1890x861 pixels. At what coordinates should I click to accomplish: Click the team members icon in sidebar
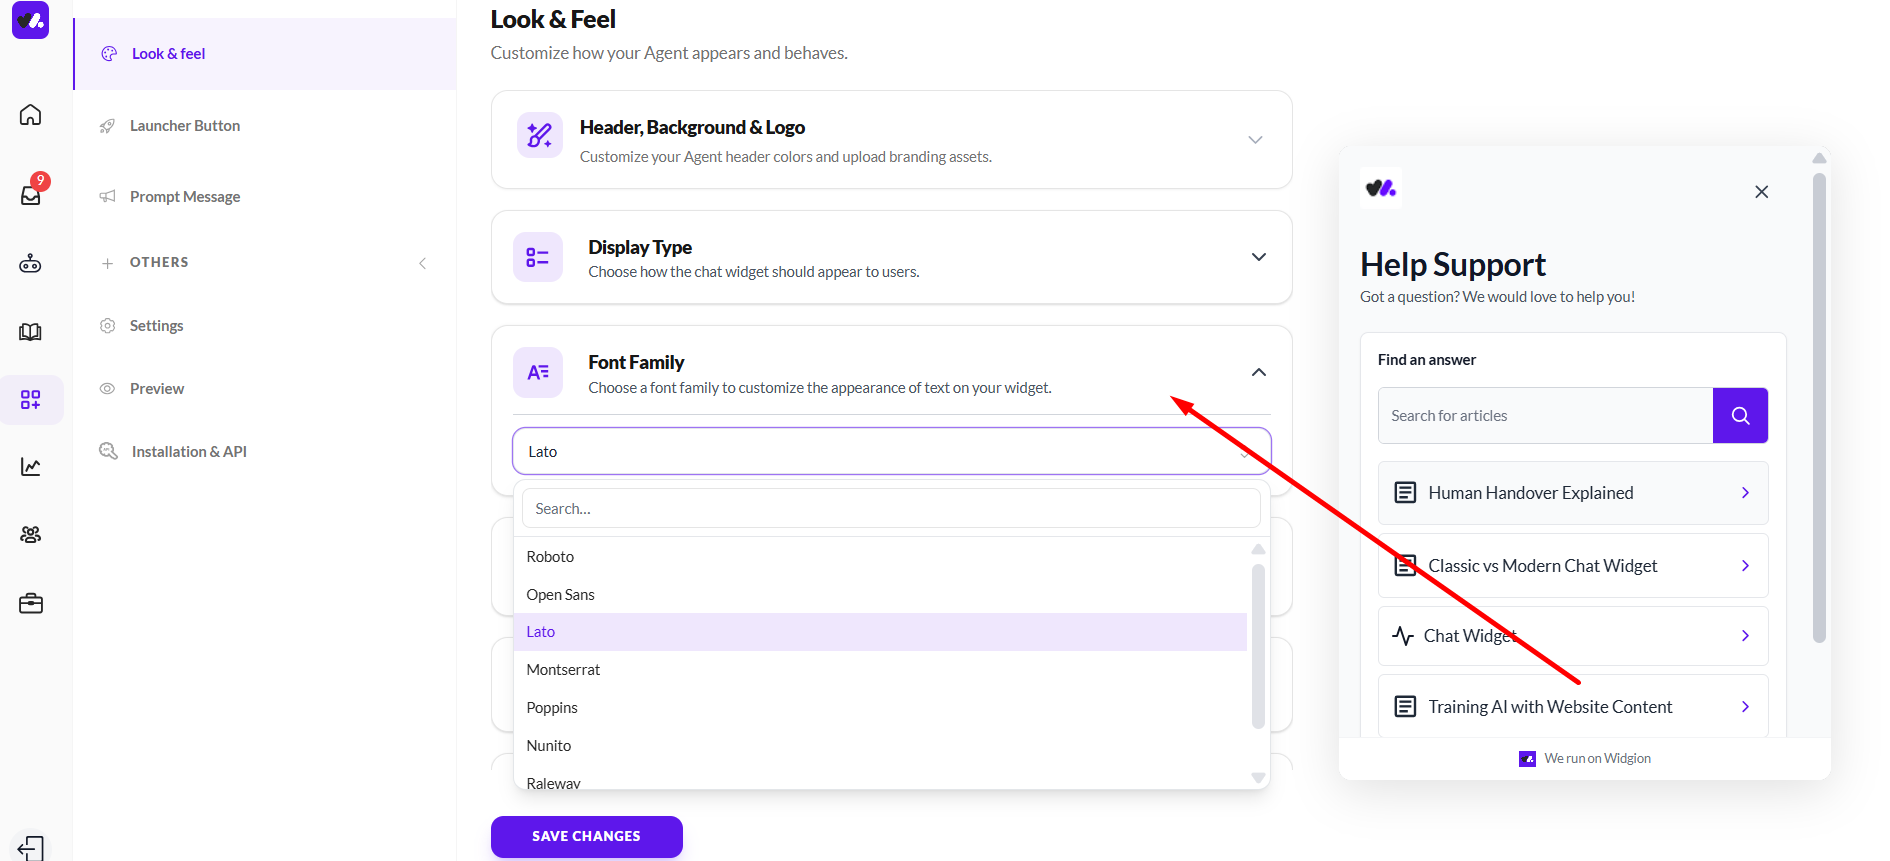point(31,535)
